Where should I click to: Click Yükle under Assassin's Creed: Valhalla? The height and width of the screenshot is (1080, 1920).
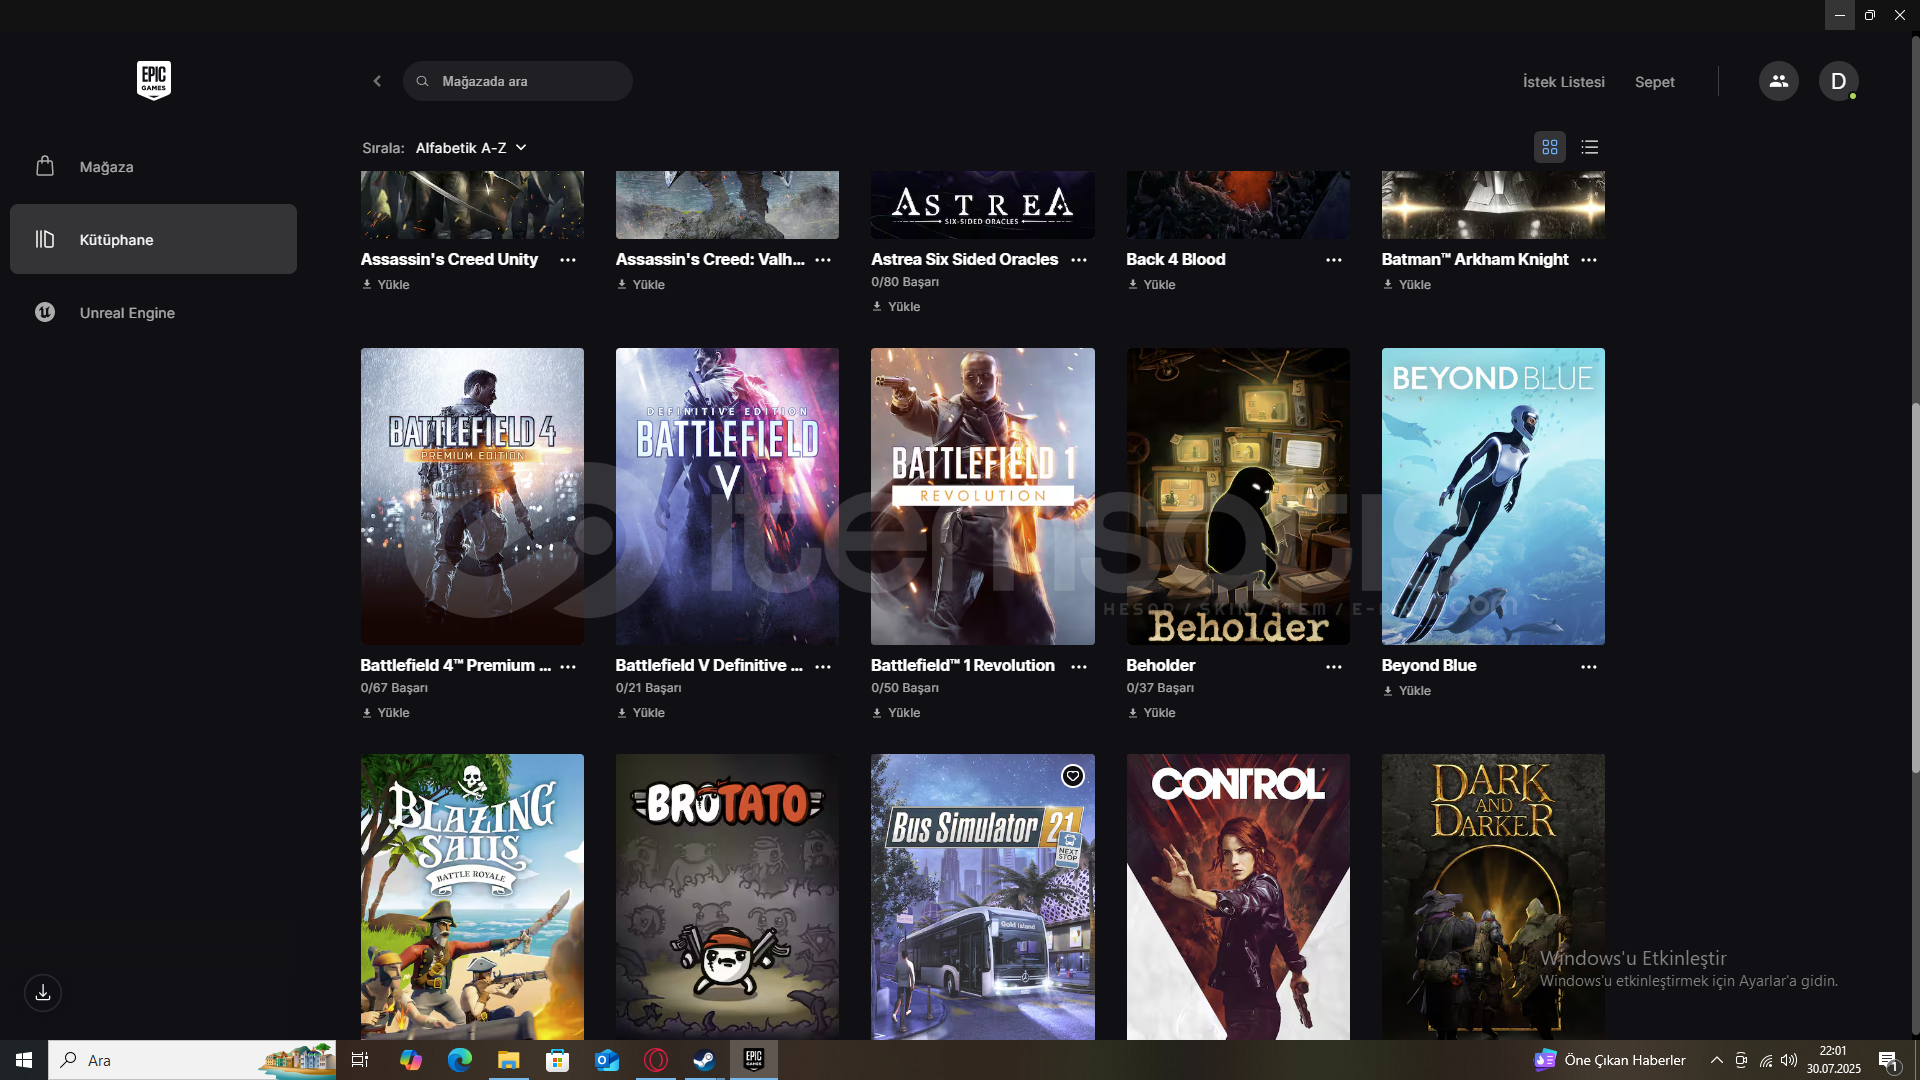point(641,285)
